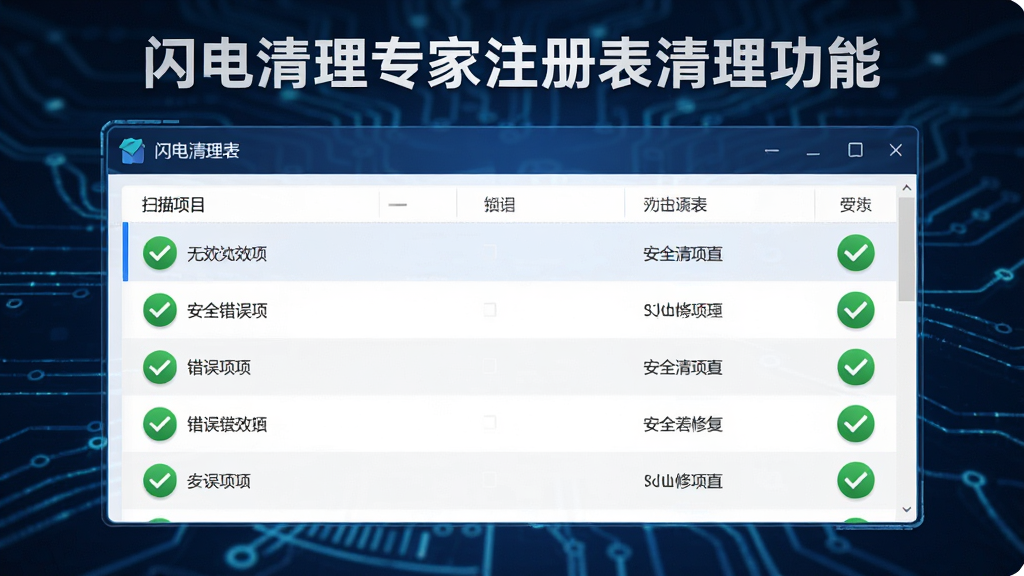The image size is (1024, 576).
Task: Close the 闪电清理表 window
Action: tap(895, 150)
